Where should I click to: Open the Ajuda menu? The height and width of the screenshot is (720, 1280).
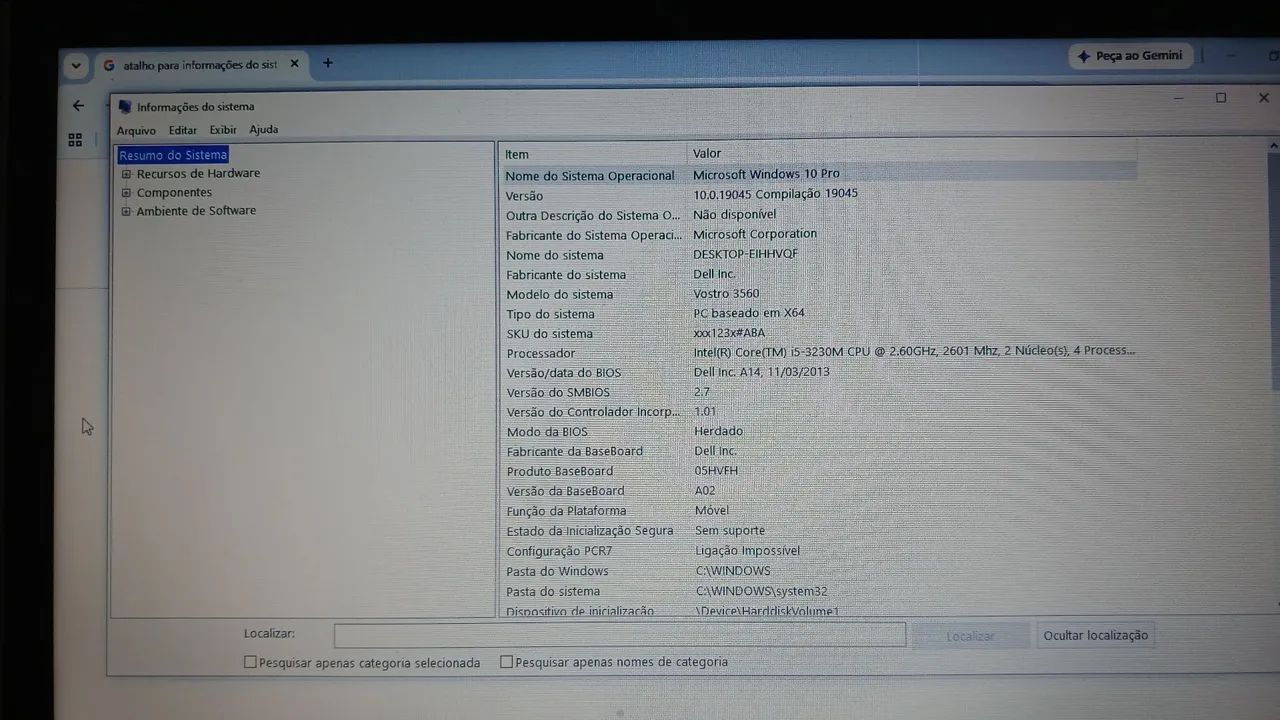coord(264,130)
